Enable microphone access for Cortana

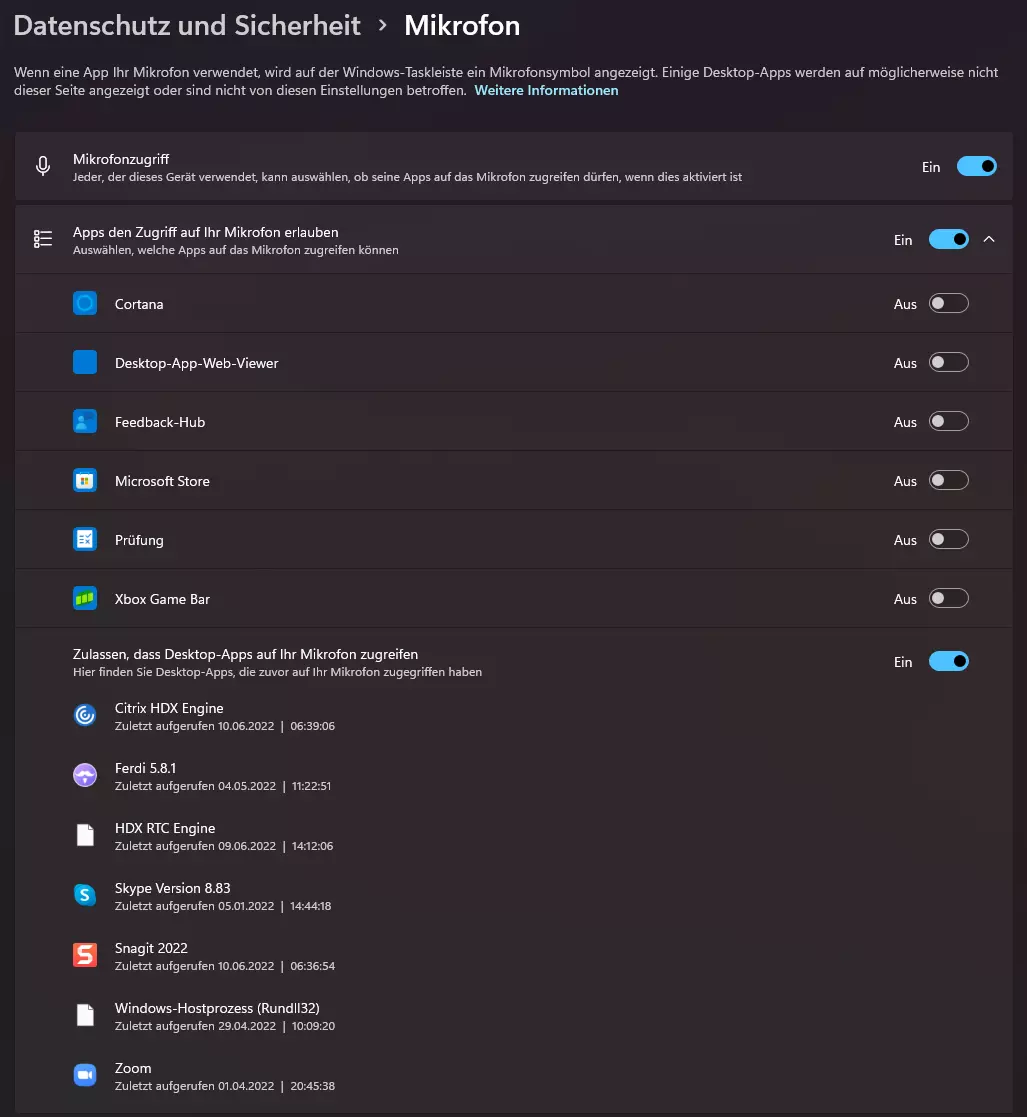click(x=949, y=303)
